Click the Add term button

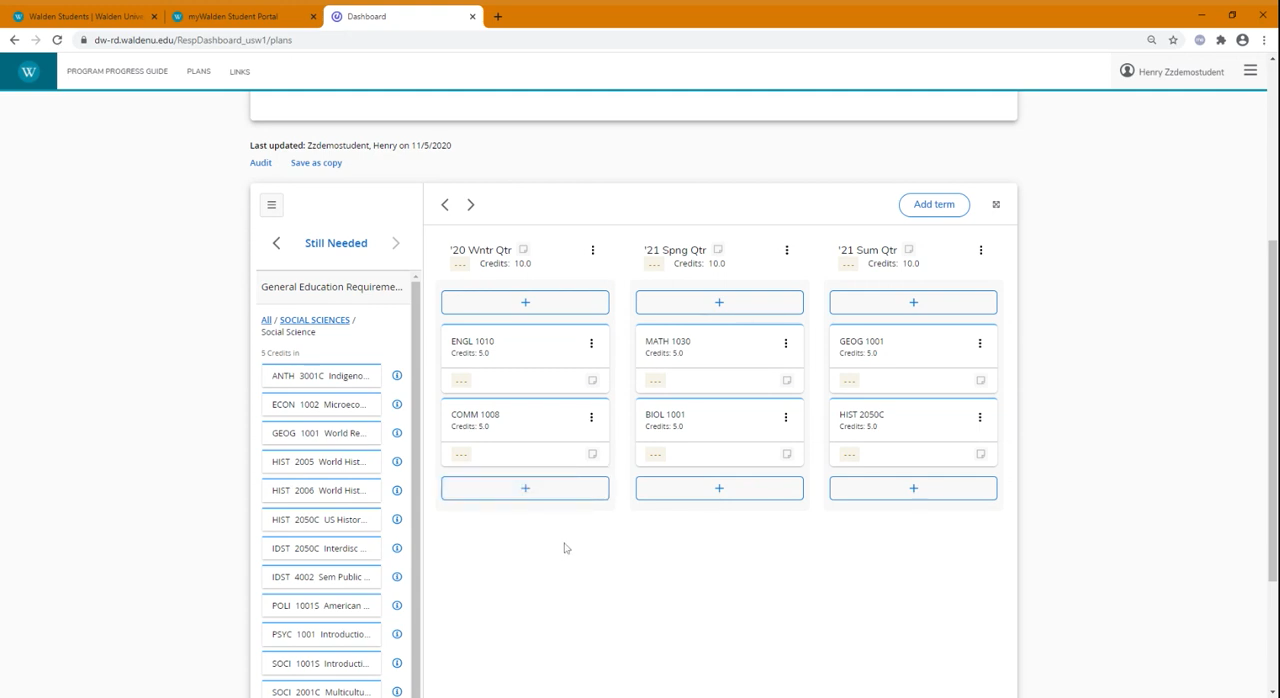933,204
